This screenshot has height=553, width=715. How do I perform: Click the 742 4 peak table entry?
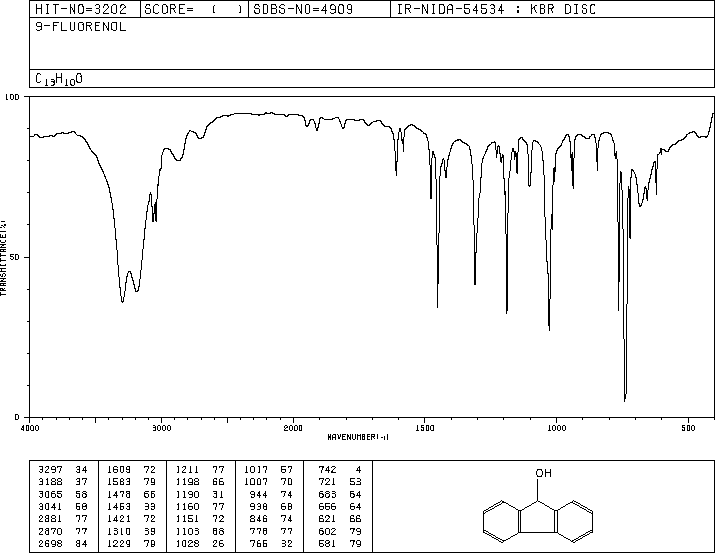[339, 470]
